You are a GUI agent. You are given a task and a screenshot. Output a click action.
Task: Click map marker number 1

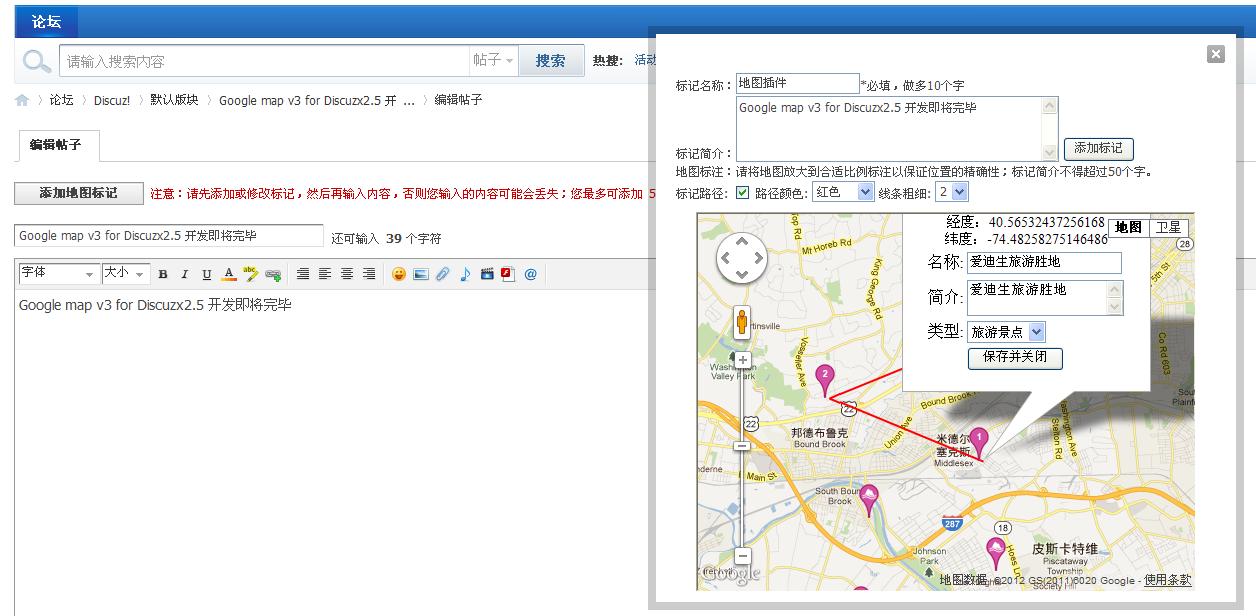(x=980, y=442)
